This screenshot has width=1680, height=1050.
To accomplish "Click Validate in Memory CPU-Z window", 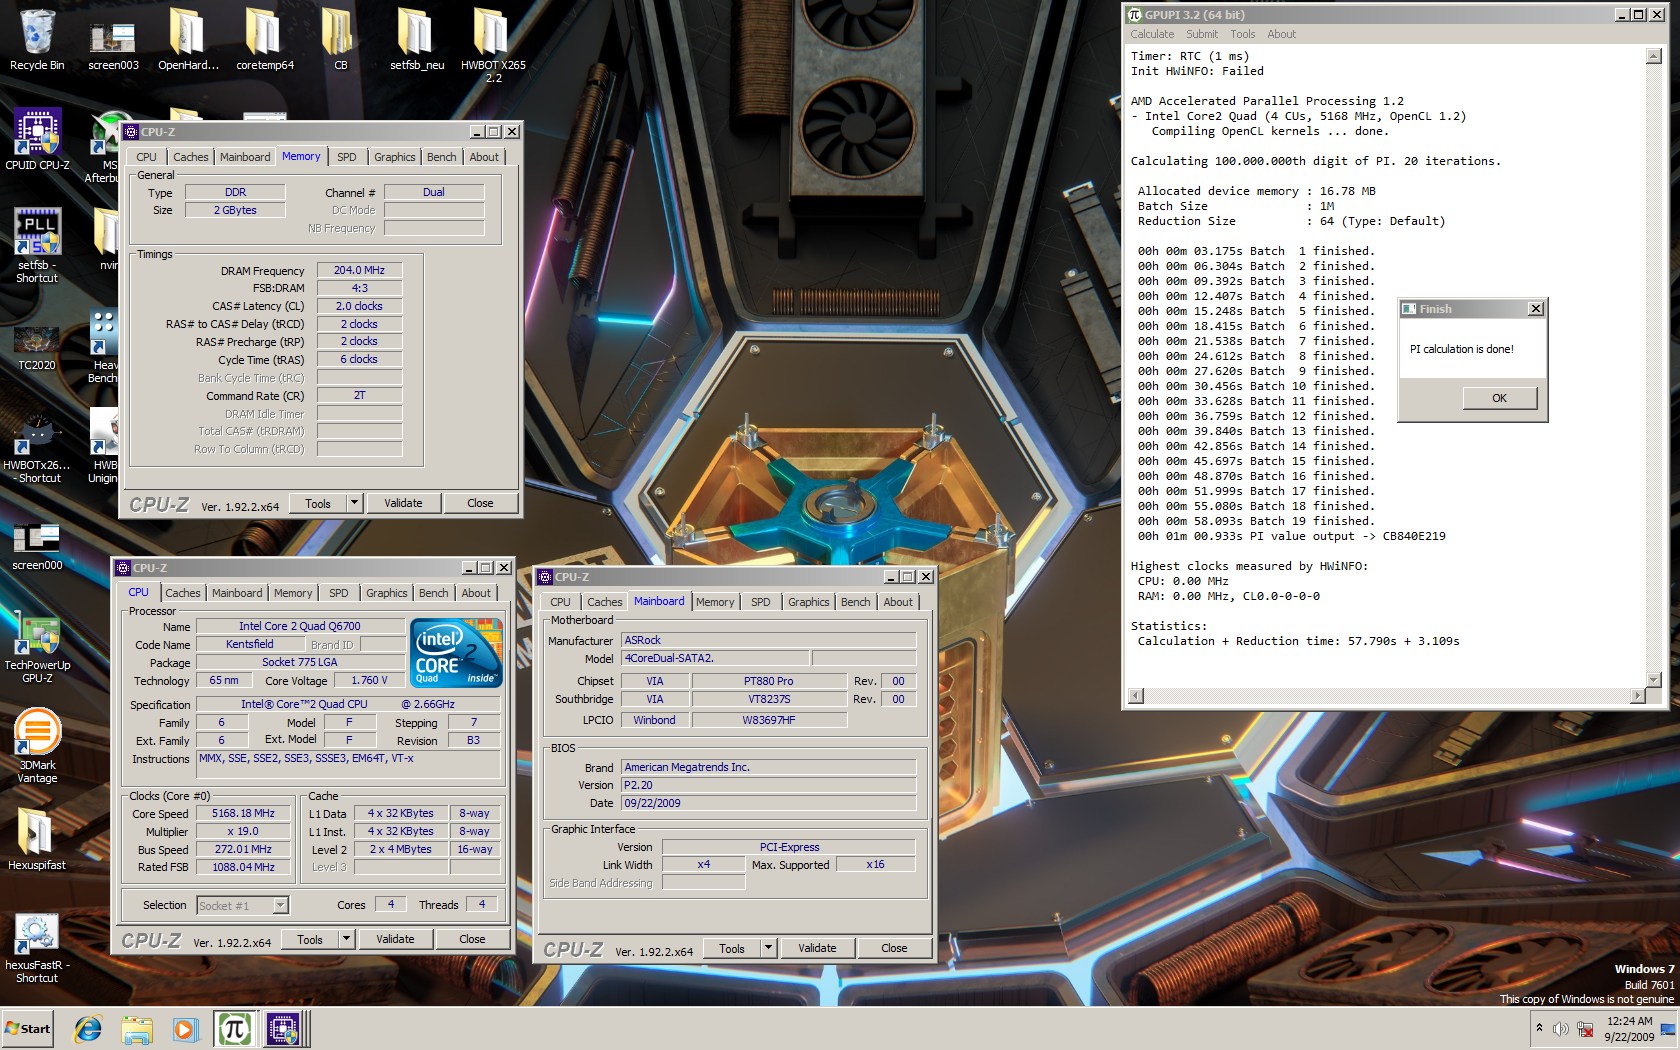I will pos(403,503).
